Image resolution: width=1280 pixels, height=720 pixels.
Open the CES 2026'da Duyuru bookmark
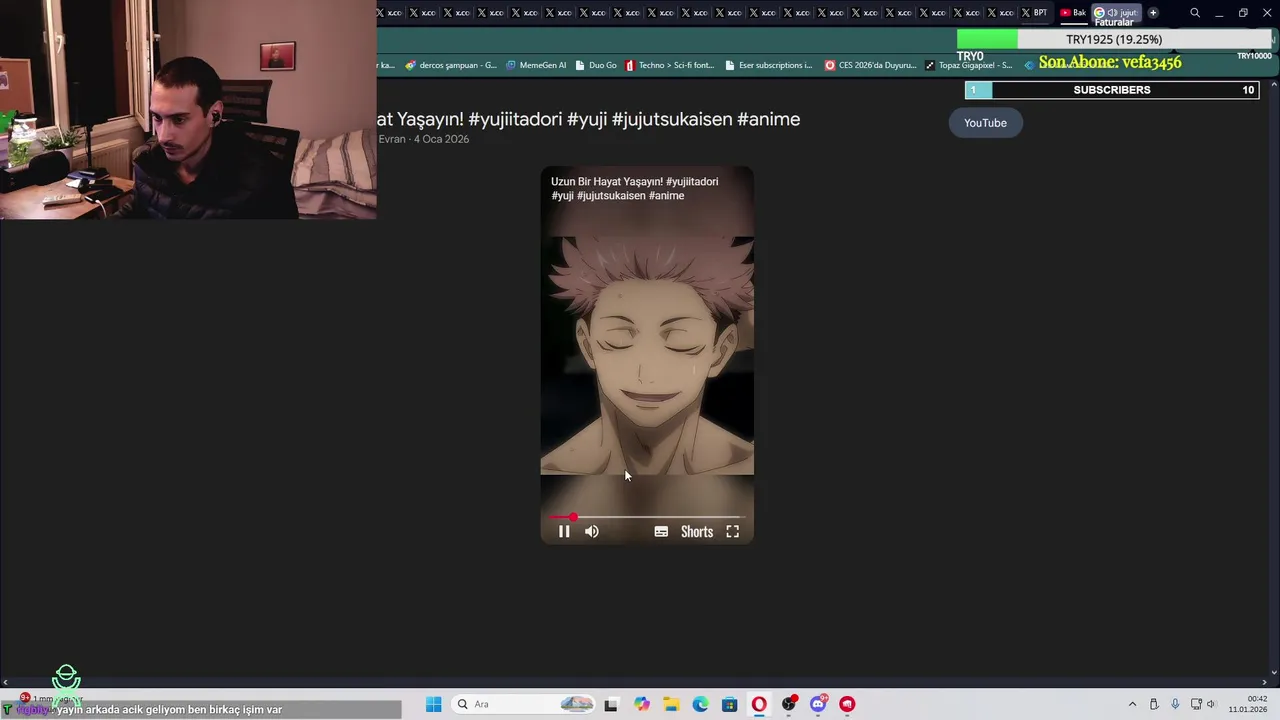point(870,65)
